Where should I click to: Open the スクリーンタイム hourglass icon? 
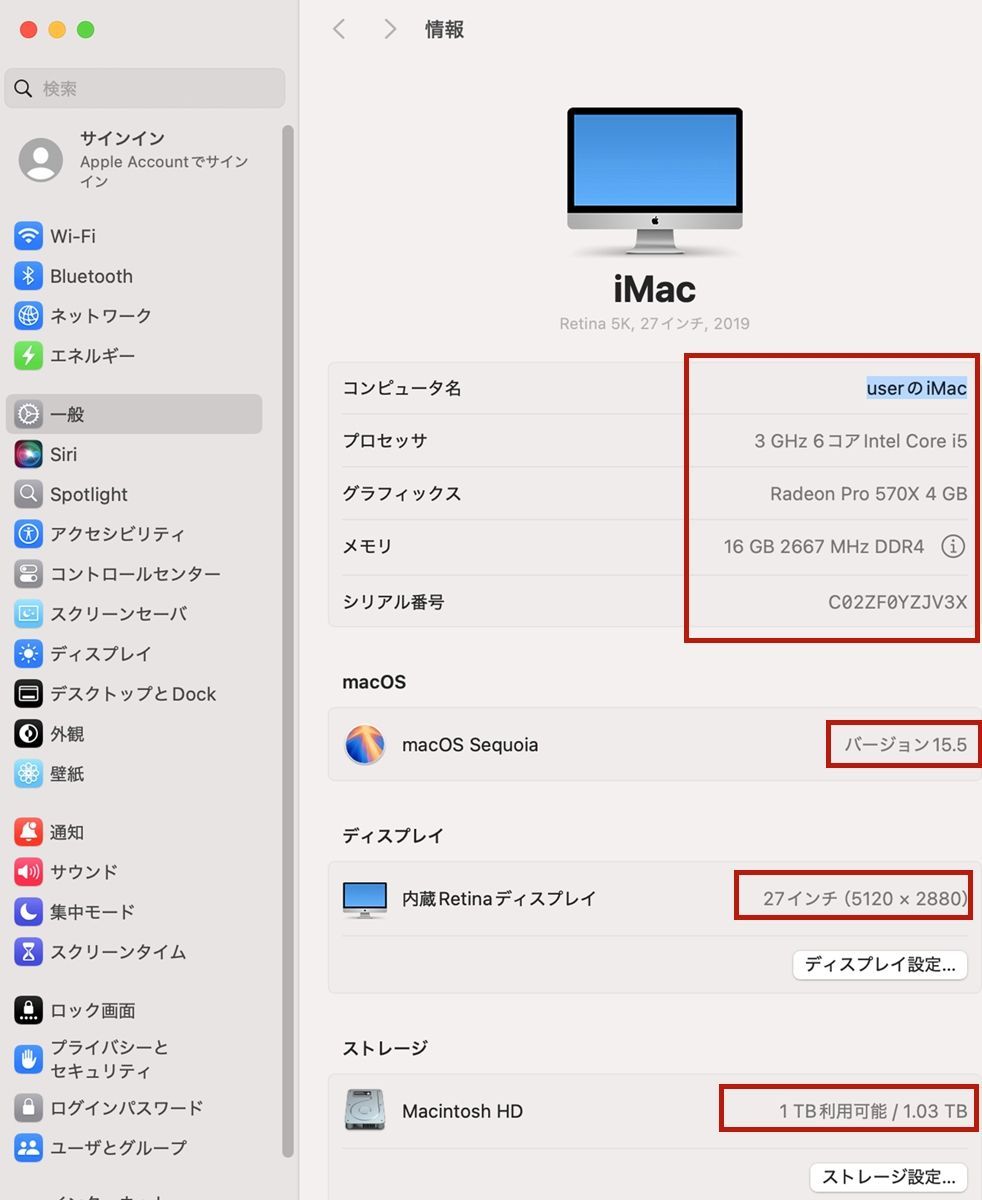pos(28,952)
